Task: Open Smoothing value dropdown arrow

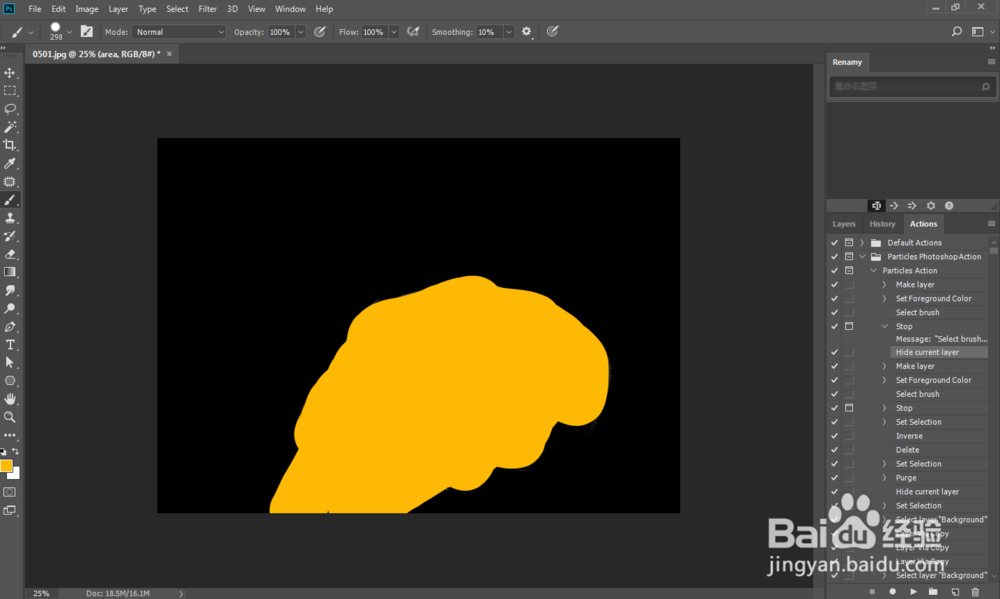Action: (x=509, y=32)
